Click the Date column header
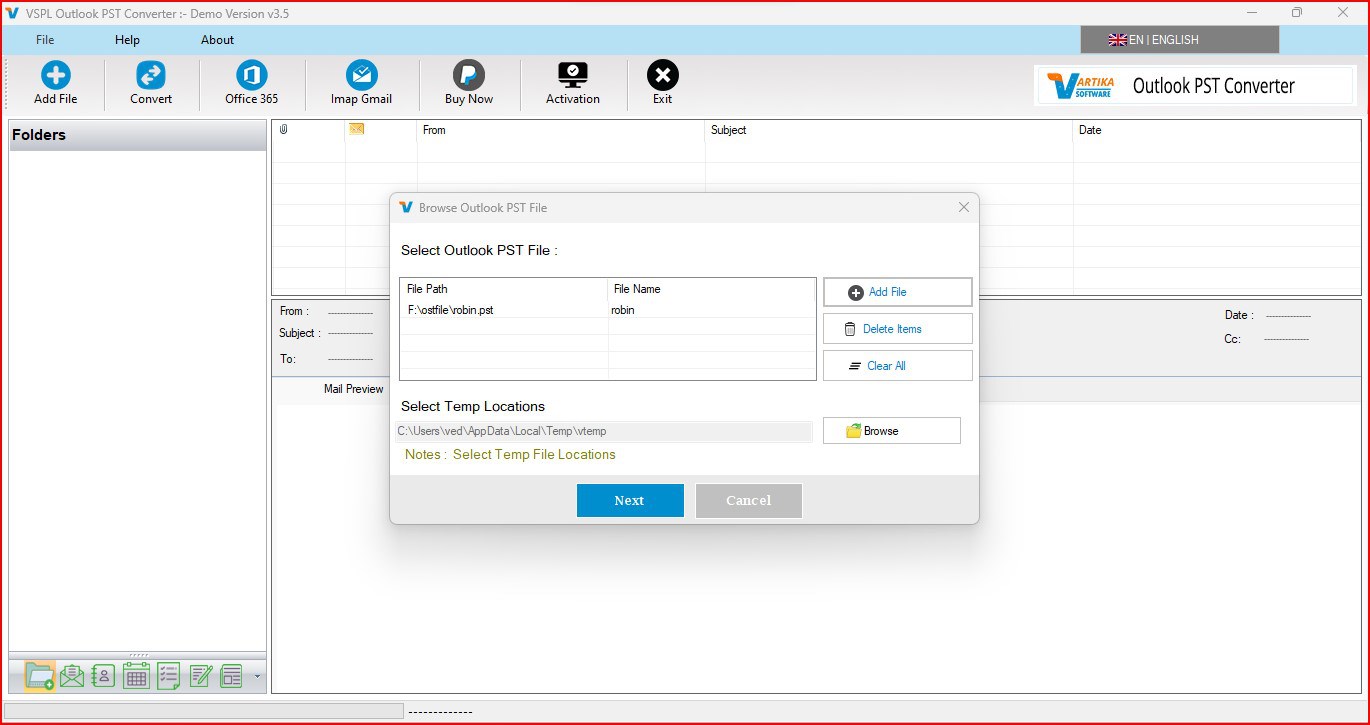 click(x=1216, y=130)
